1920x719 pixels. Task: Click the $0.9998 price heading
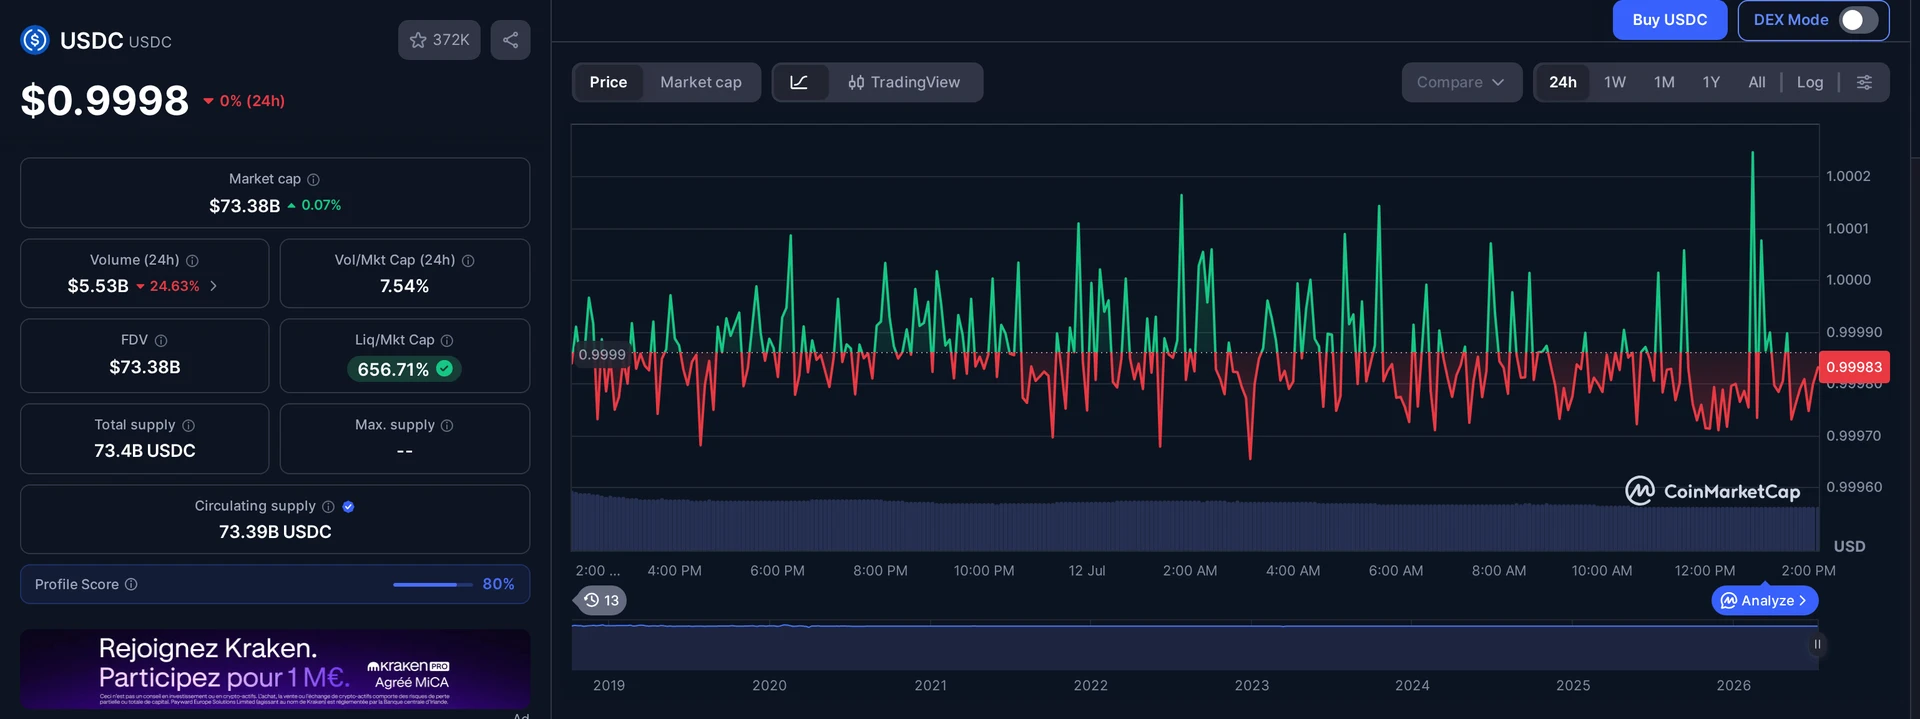coord(105,100)
